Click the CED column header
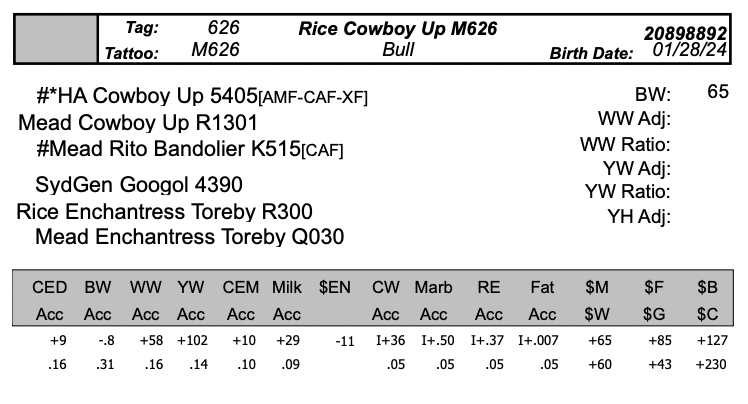The width and height of the screenshot is (748, 404). [x=50, y=288]
